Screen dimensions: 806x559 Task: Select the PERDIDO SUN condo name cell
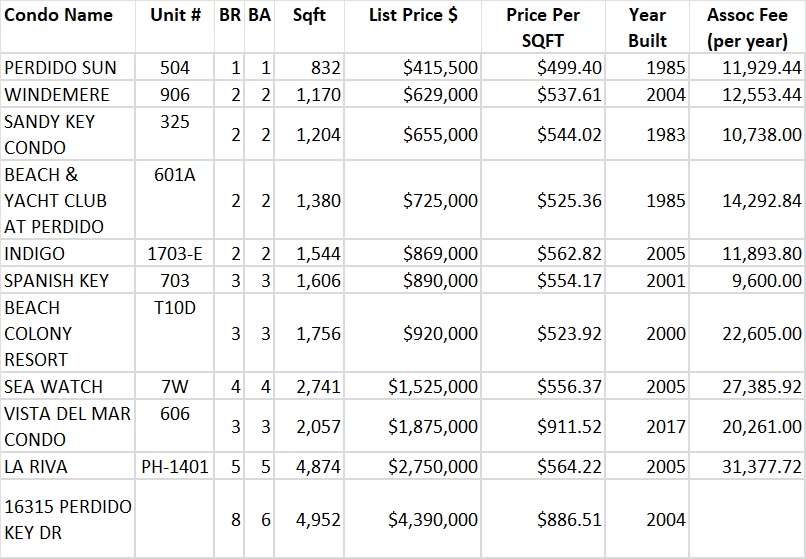tap(61, 68)
